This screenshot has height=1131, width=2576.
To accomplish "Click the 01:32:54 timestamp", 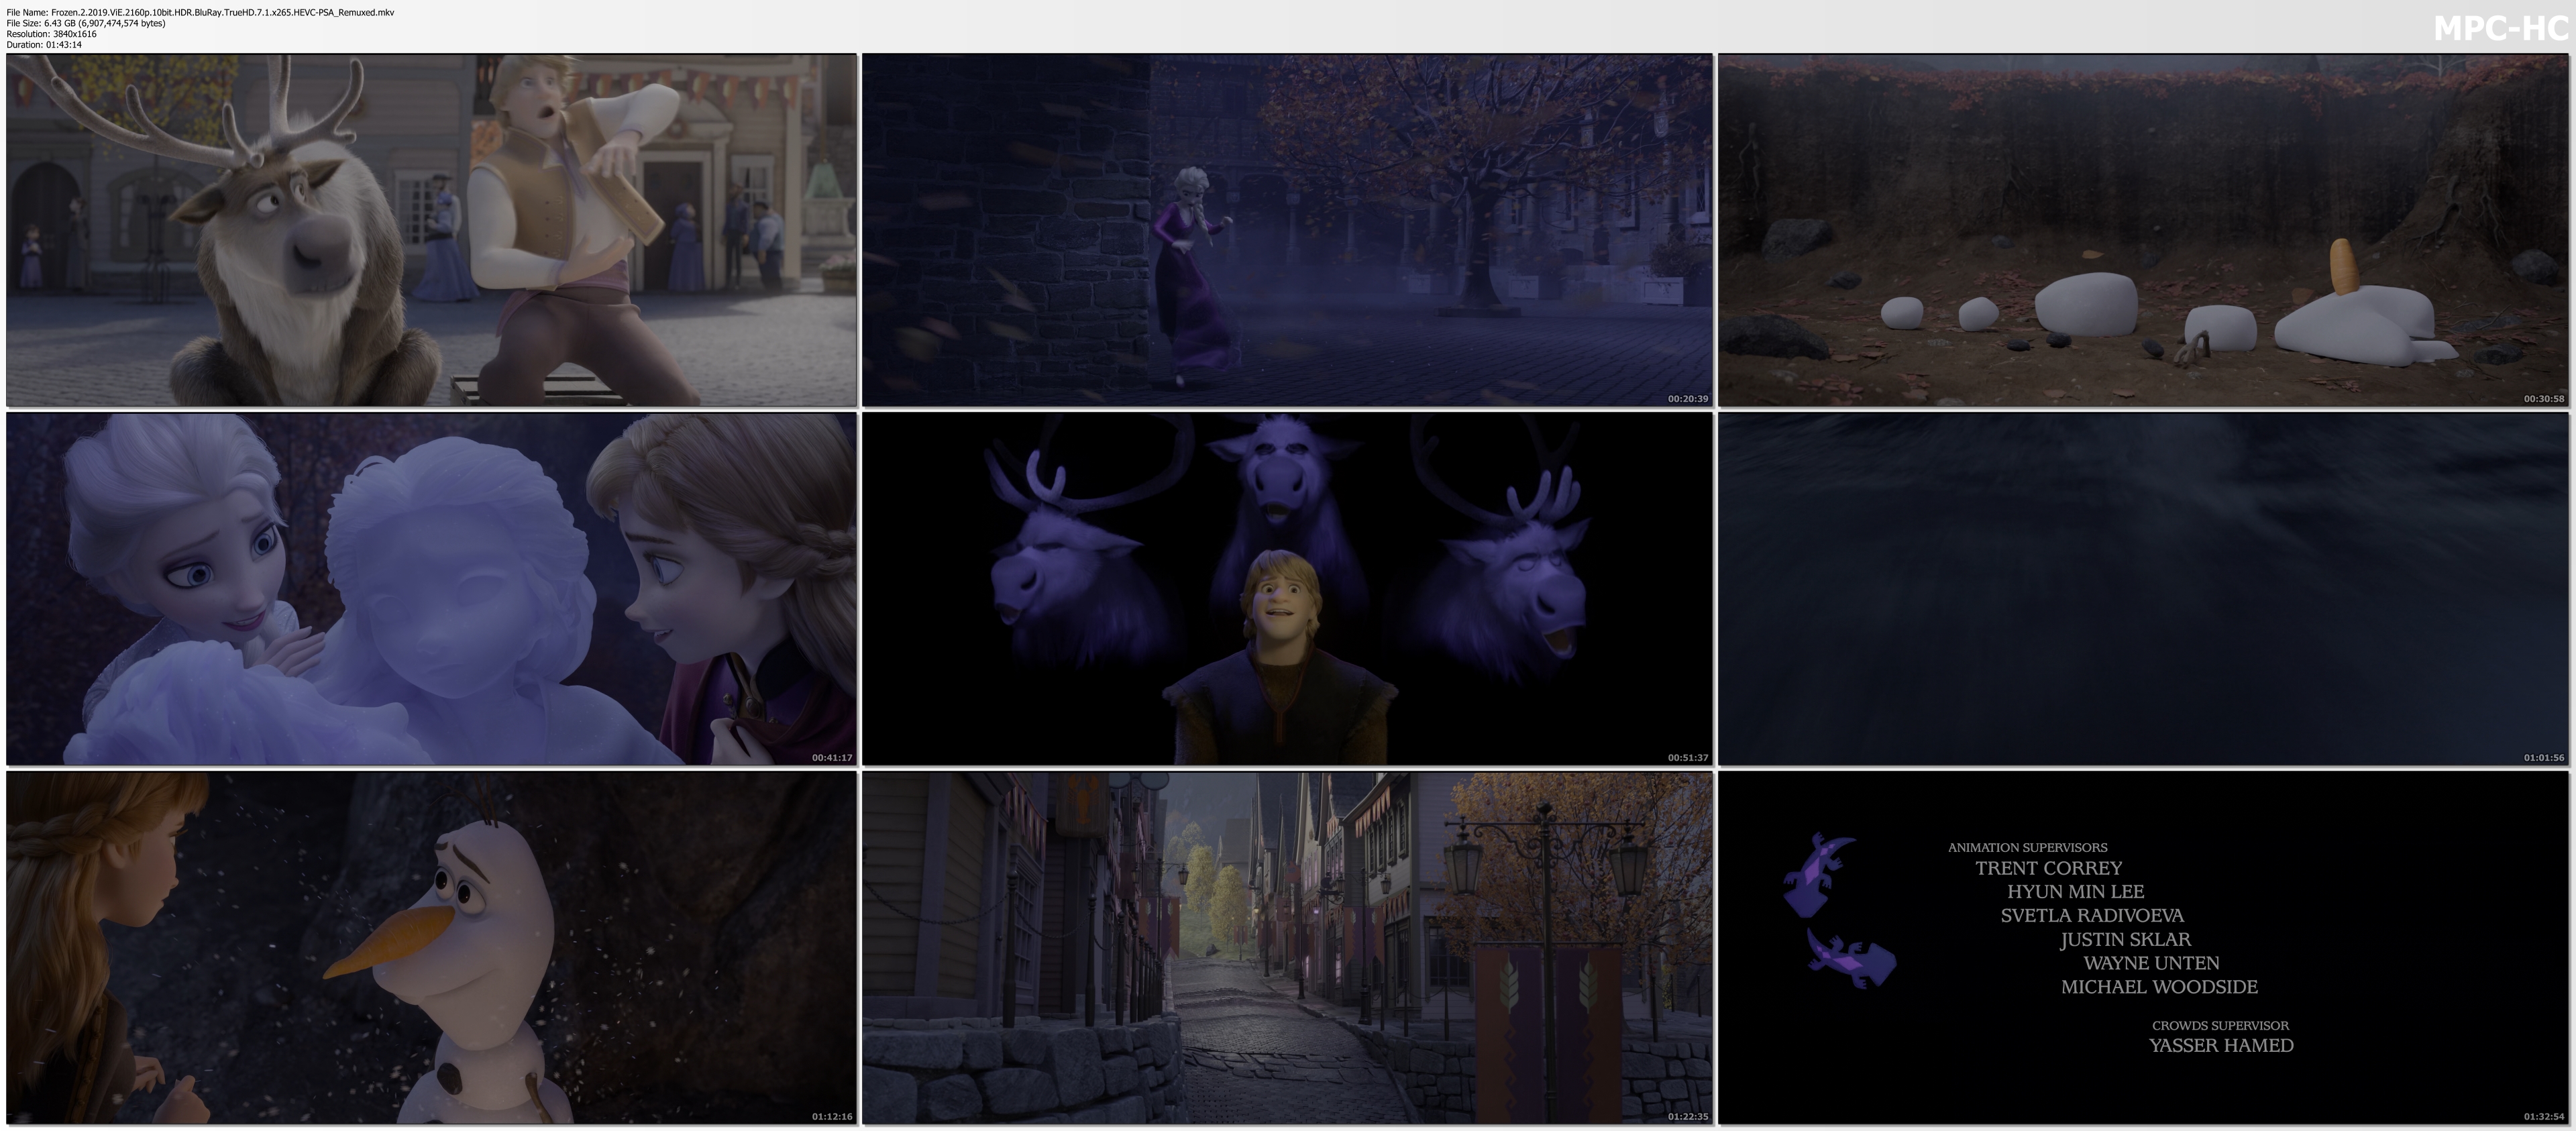I will click(x=2544, y=1117).
